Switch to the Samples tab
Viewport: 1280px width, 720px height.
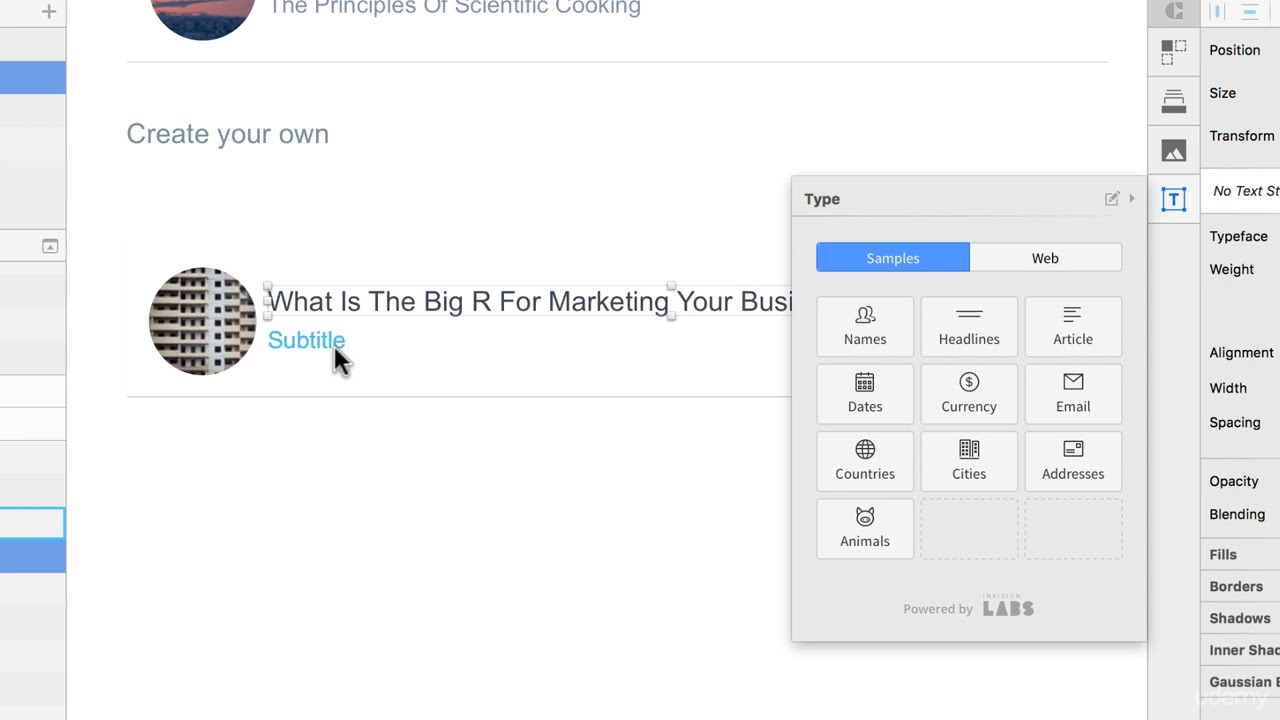click(x=892, y=258)
